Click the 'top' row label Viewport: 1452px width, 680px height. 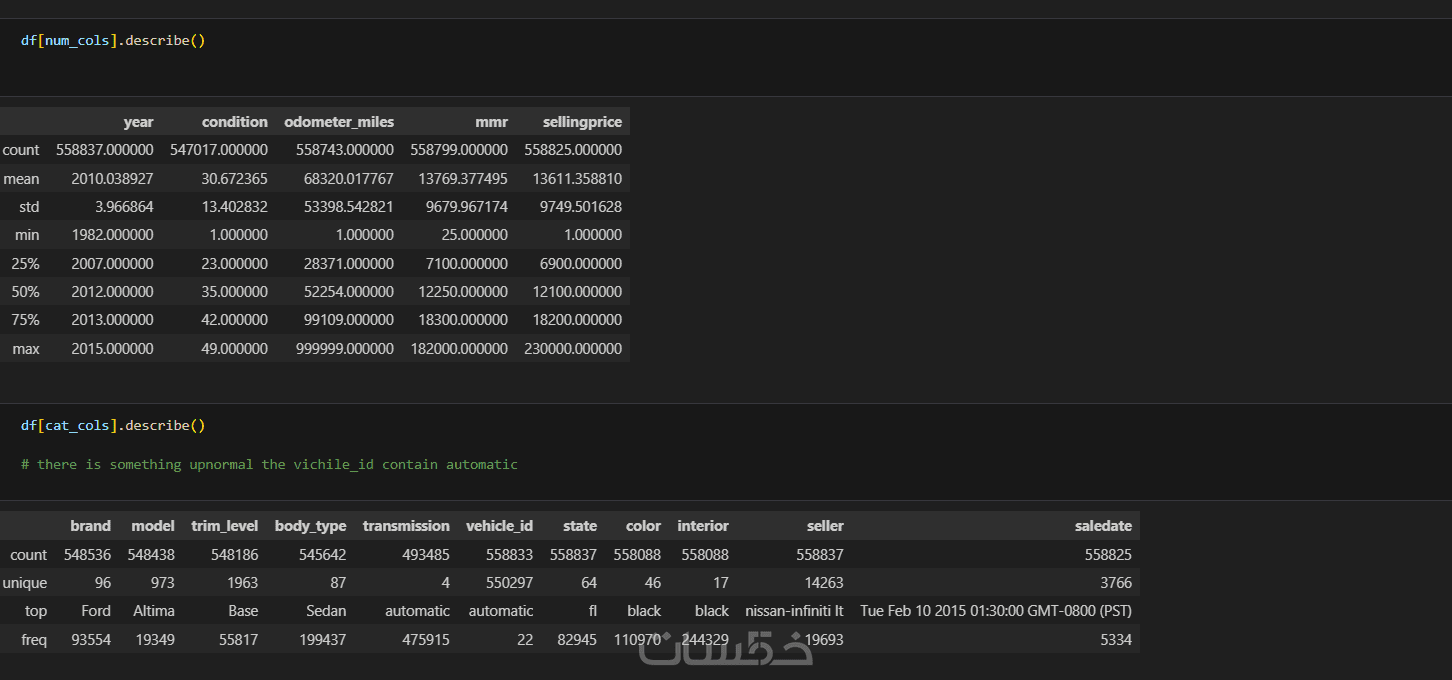pos(37,611)
